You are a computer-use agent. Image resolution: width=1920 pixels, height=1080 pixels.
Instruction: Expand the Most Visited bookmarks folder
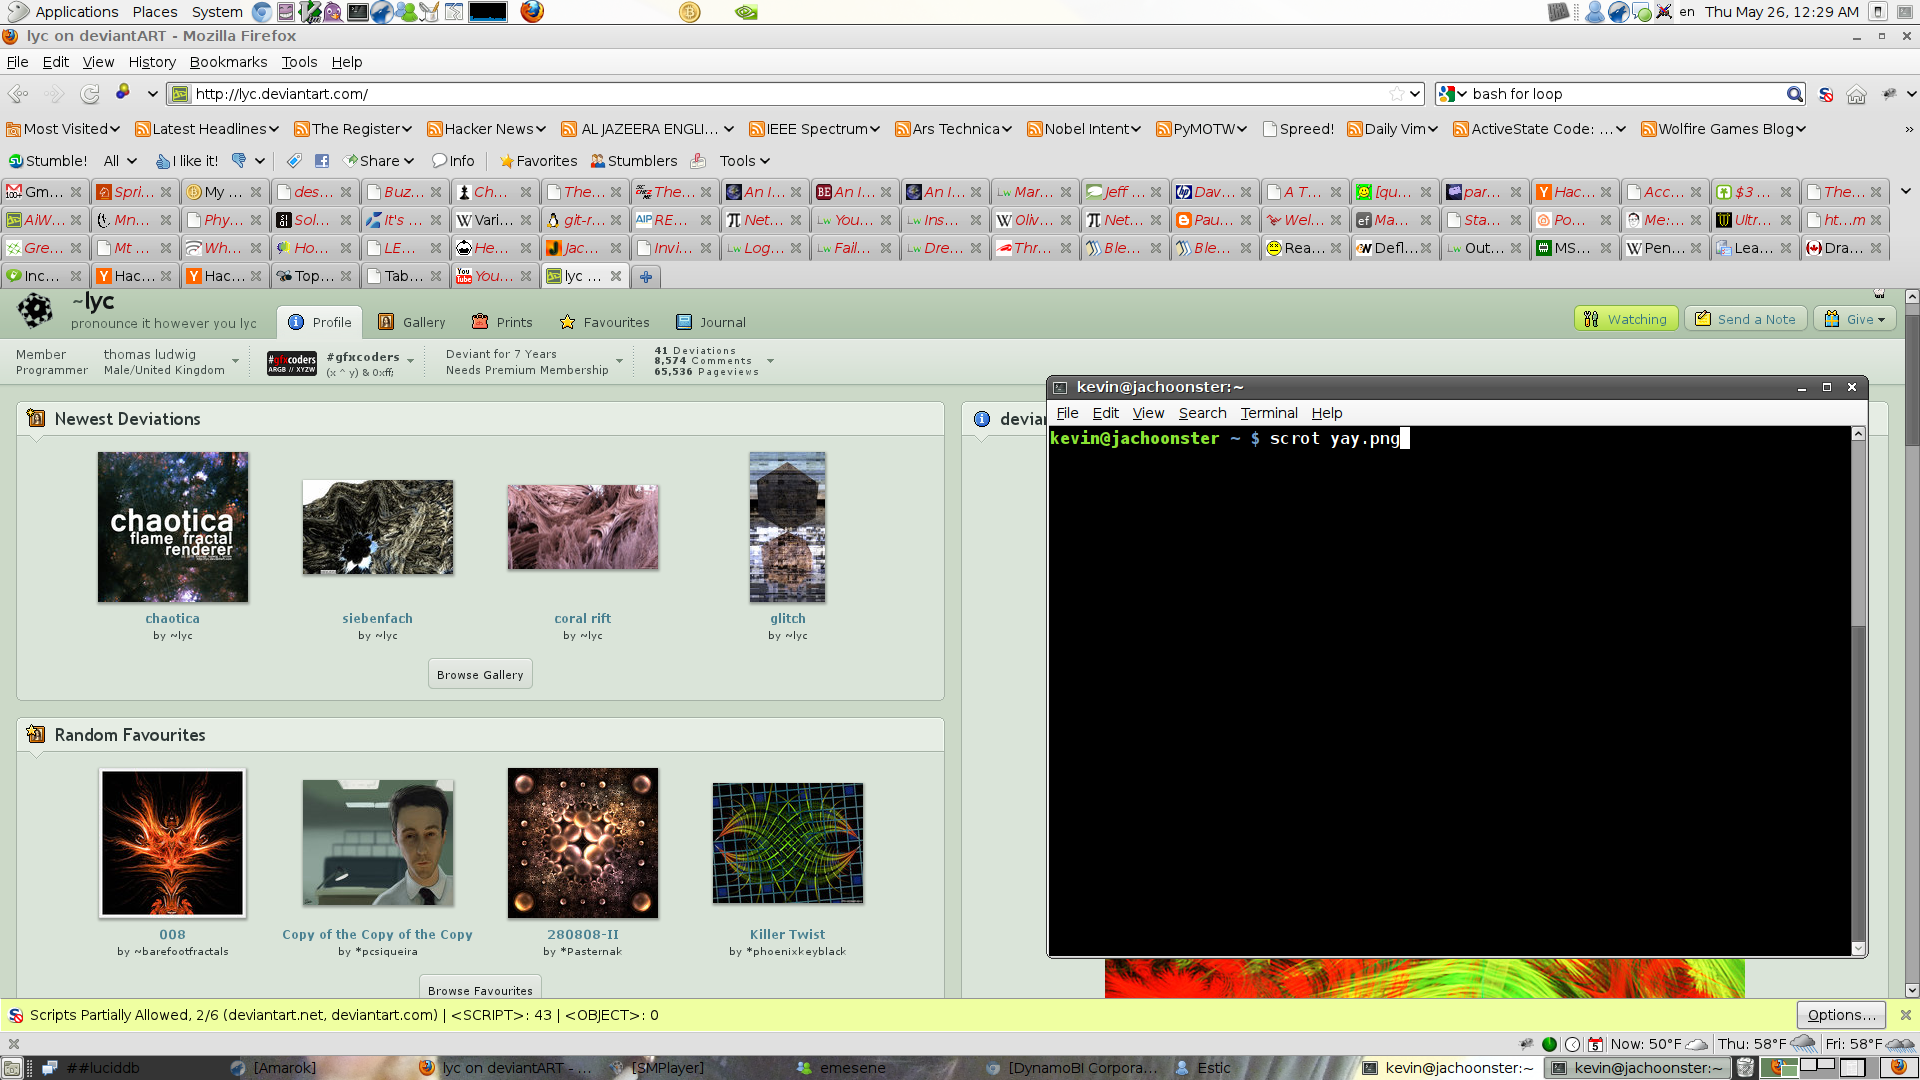point(62,129)
